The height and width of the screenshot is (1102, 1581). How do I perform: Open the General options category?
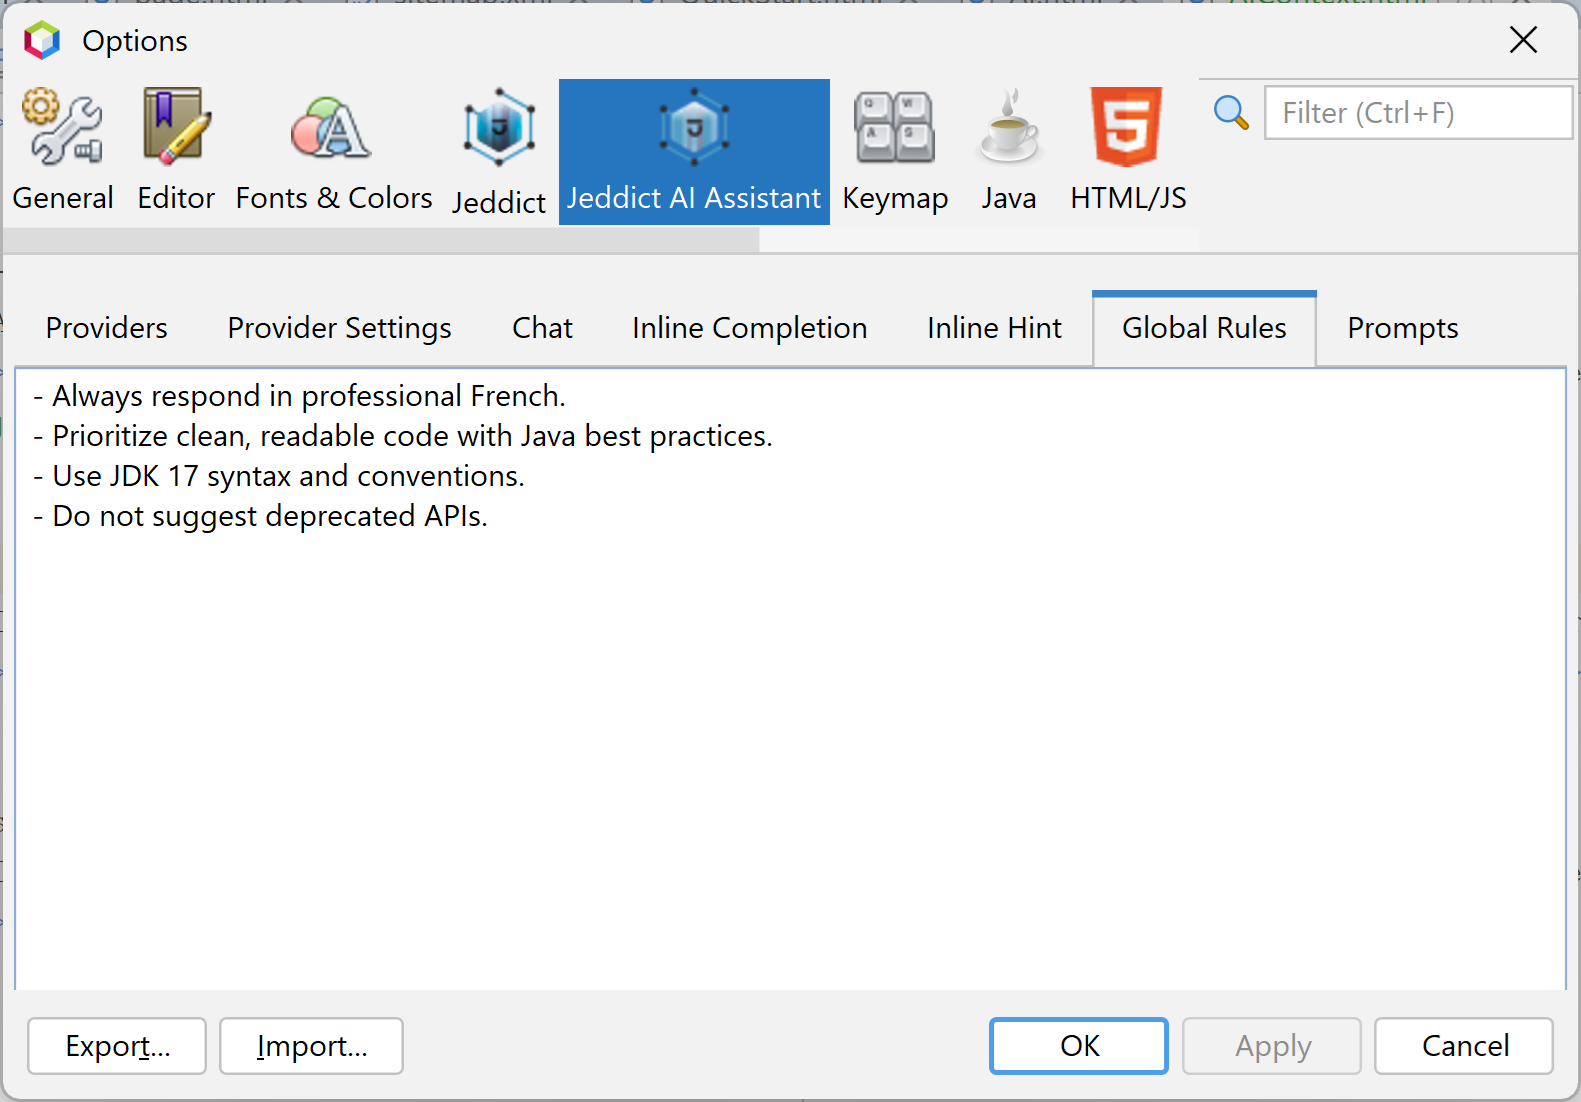click(x=63, y=152)
